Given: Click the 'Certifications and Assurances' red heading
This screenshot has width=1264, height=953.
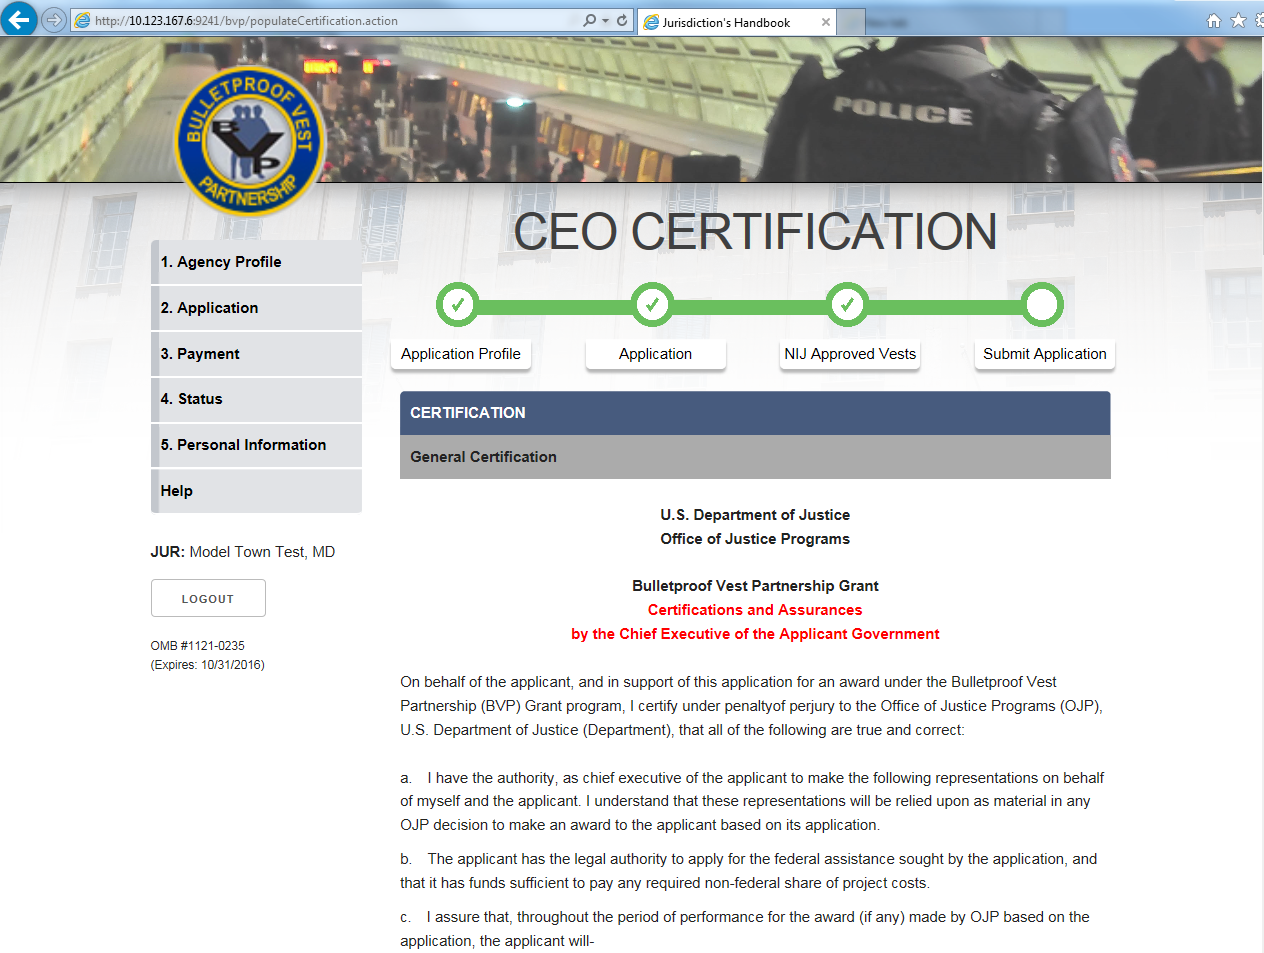Looking at the screenshot, I should point(755,610).
